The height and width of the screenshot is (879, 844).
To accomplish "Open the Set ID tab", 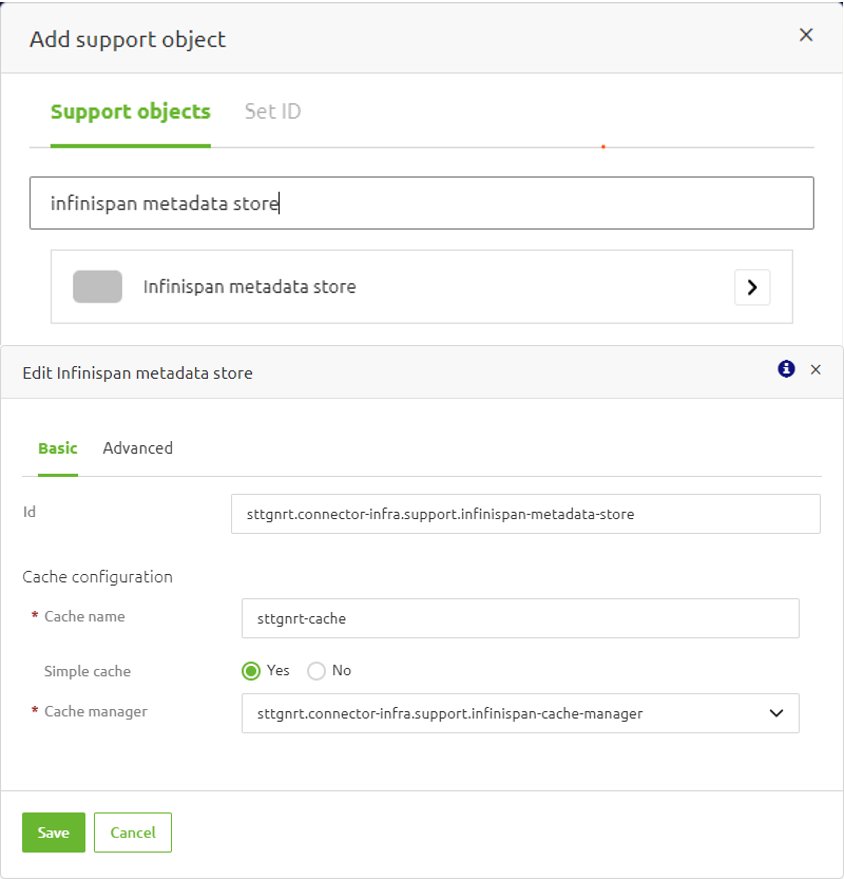I will pyautogui.click(x=272, y=112).
